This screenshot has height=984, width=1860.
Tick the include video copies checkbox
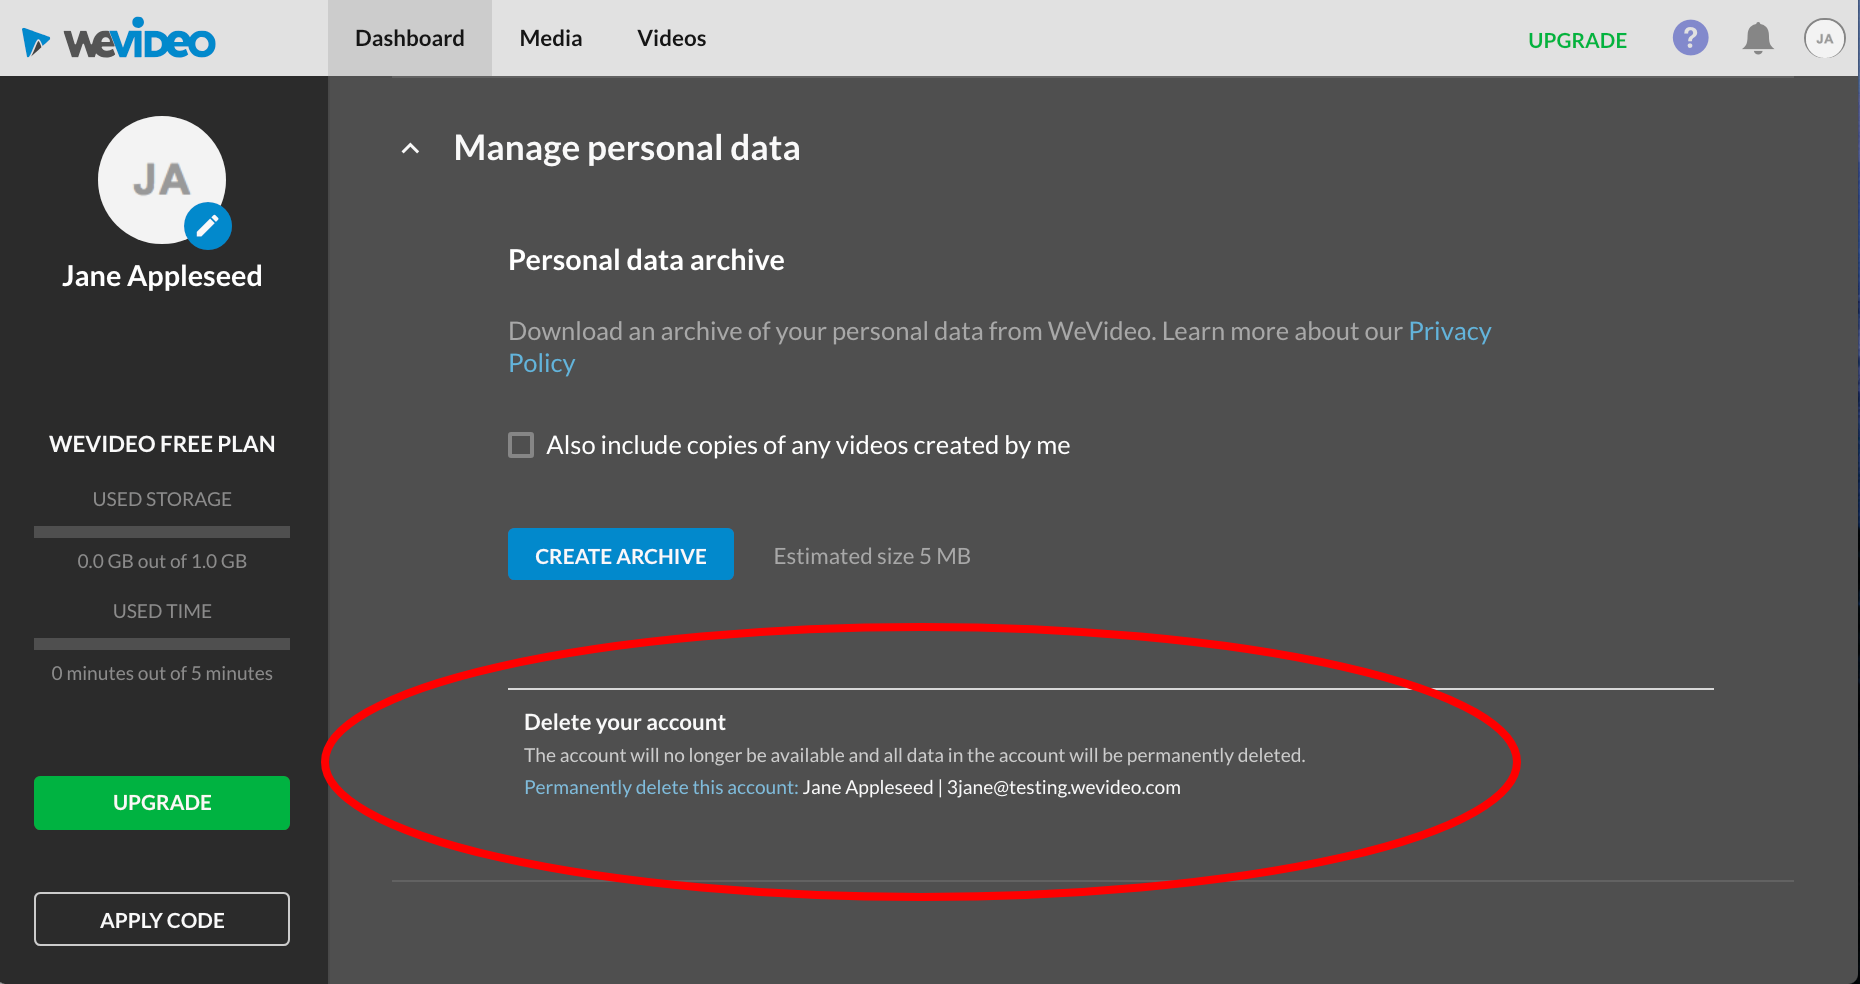click(x=521, y=445)
